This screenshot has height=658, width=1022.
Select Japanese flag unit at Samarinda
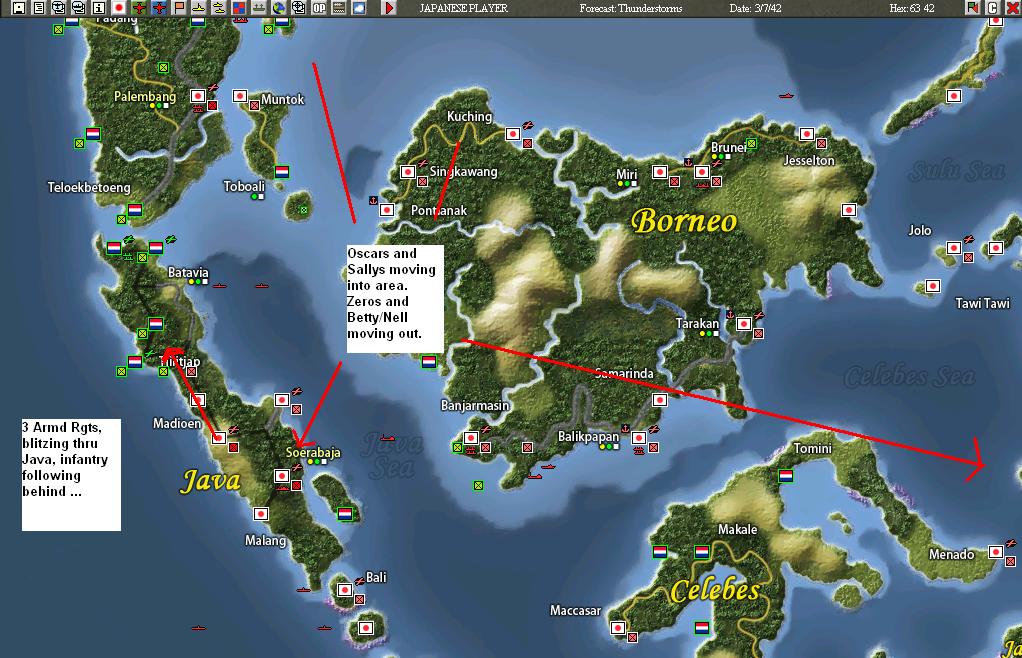coord(660,400)
